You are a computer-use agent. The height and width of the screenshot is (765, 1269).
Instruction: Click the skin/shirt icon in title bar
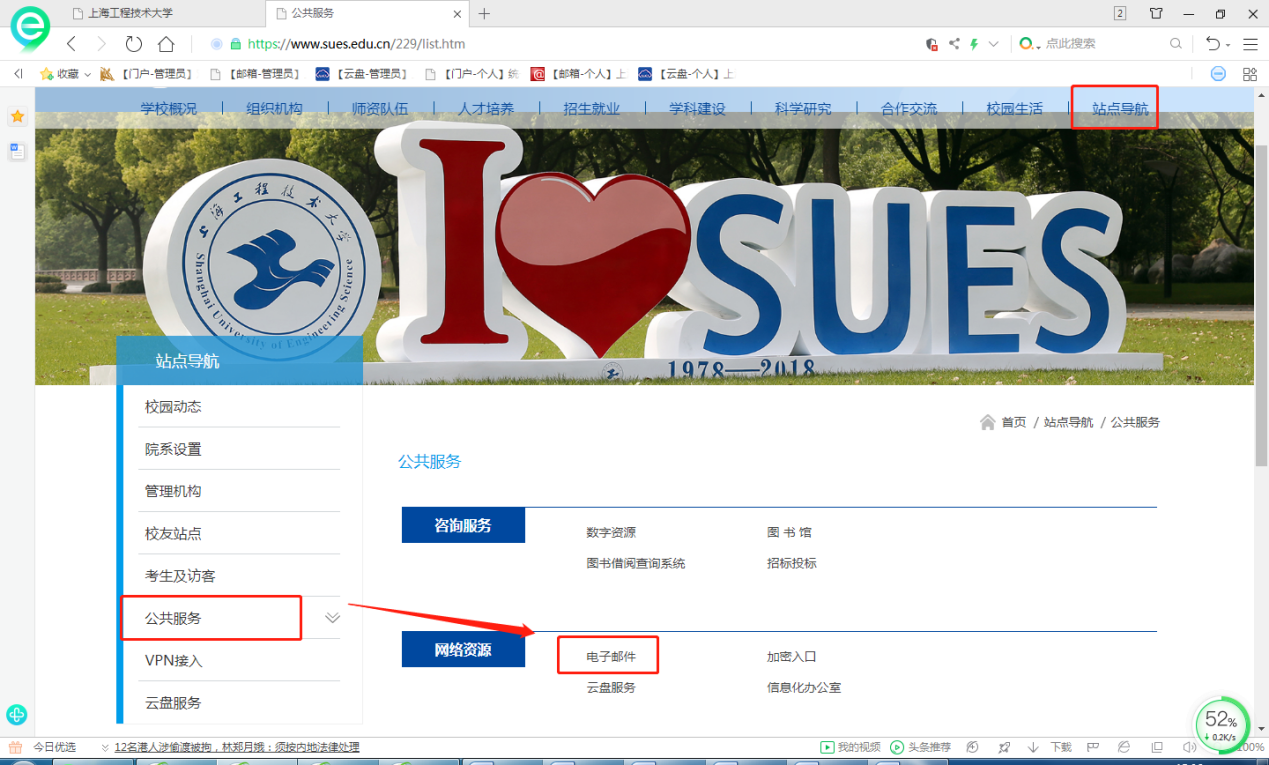tap(1156, 14)
